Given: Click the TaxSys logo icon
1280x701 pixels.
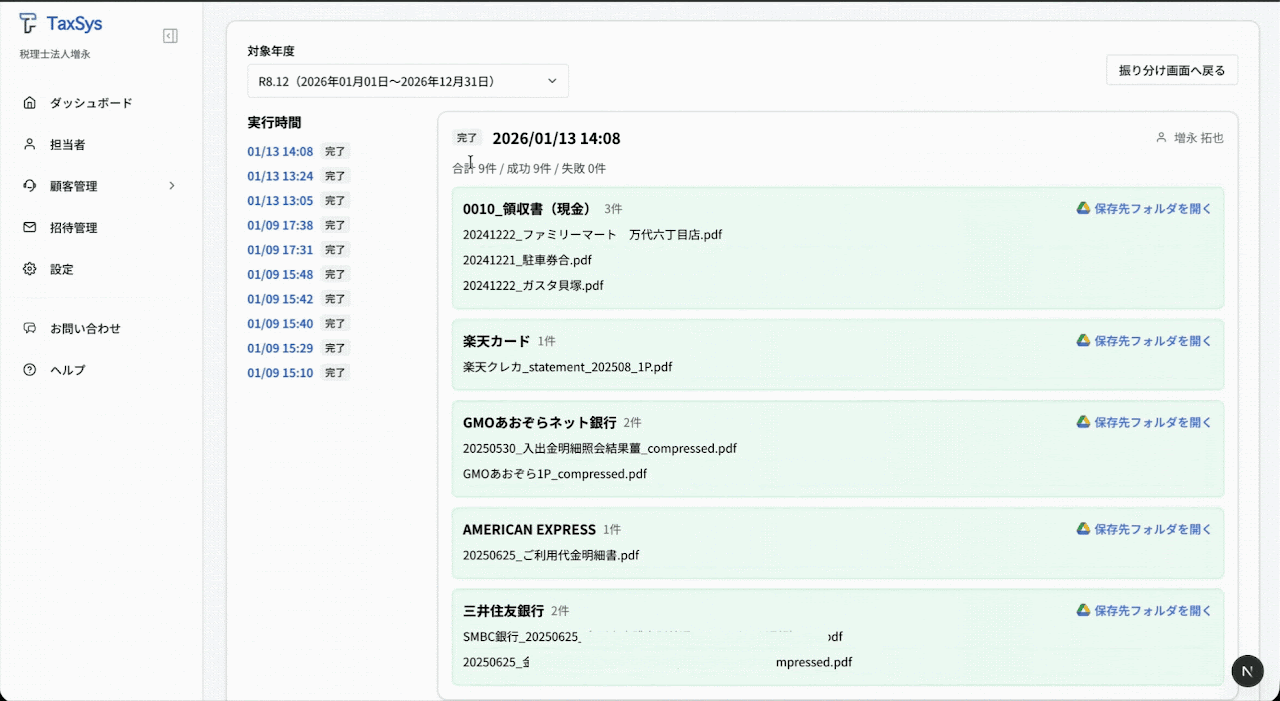Looking at the screenshot, I should [x=29, y=24].
